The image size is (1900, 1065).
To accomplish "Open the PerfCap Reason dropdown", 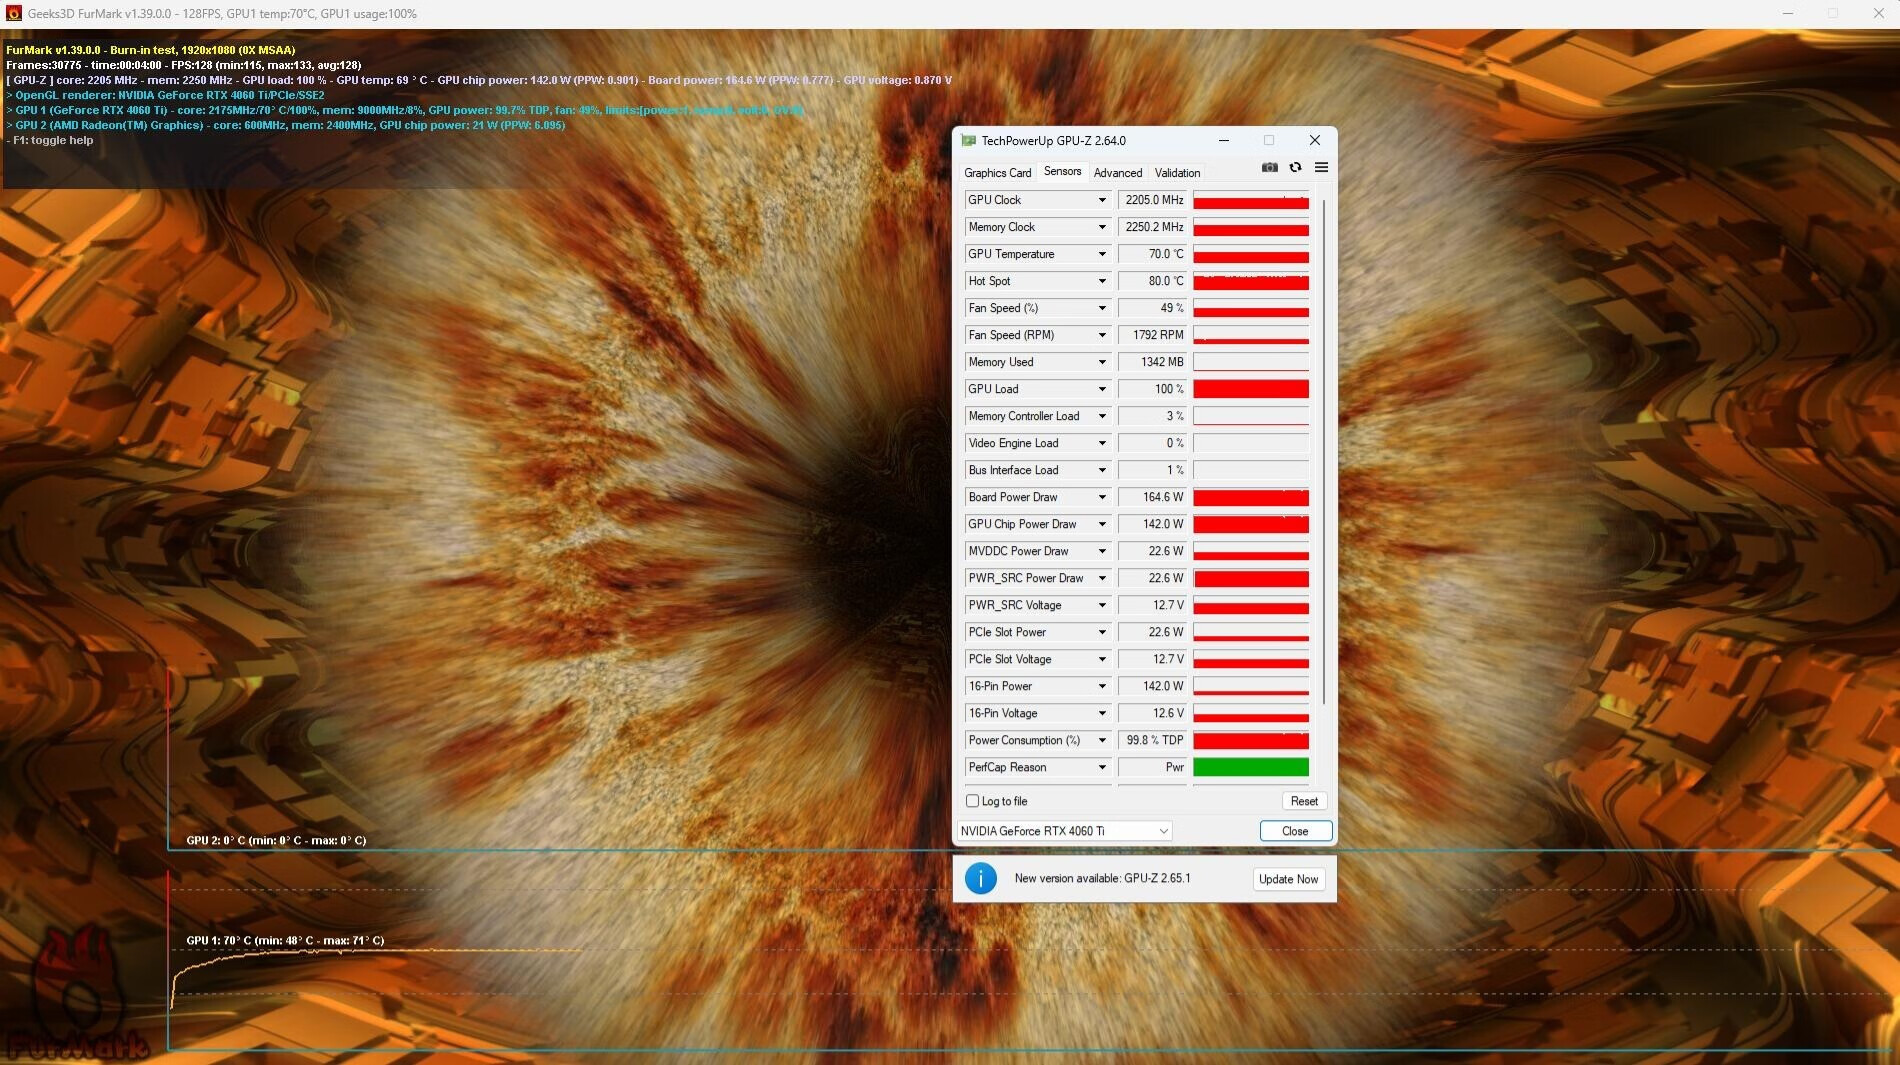I will 1102,767.
